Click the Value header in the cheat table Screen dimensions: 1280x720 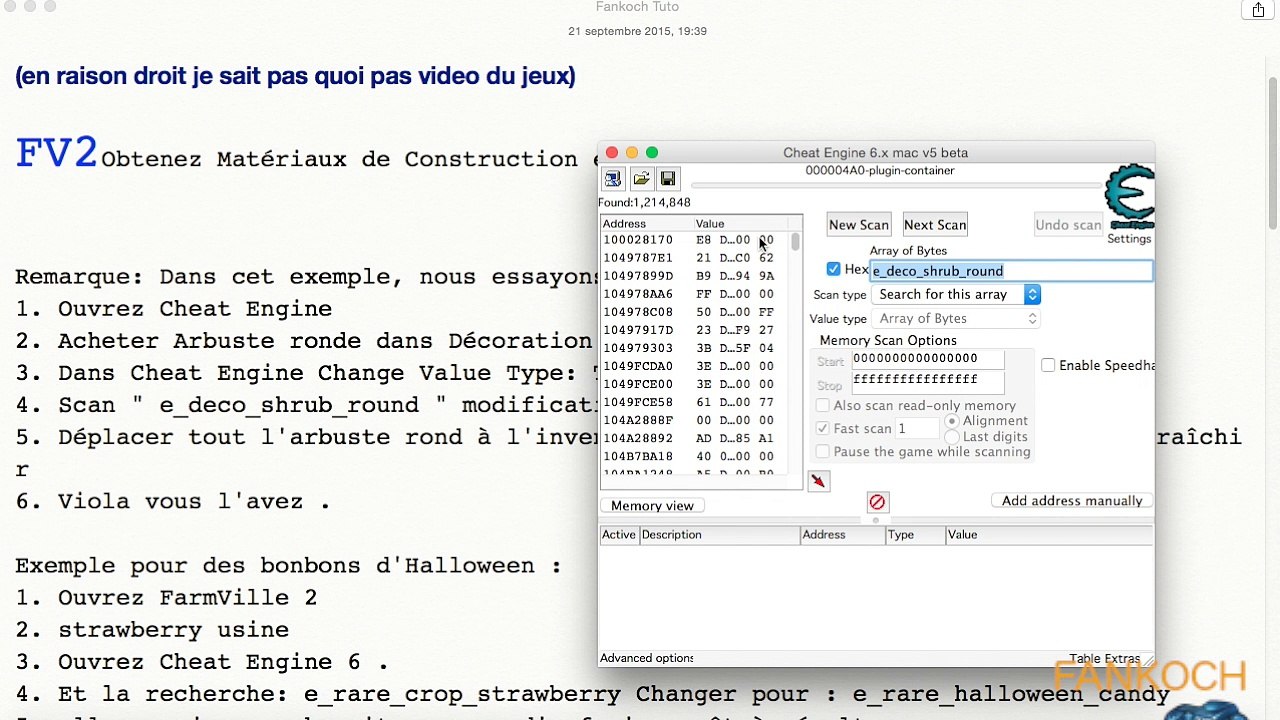1050,535
